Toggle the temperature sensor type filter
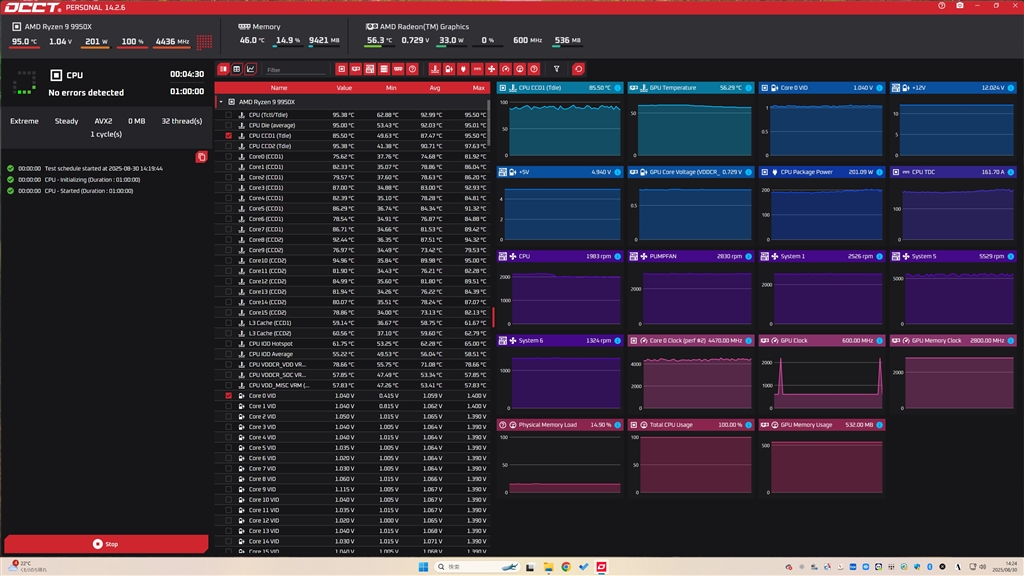The width and height of the screenshot is (1024, 576). coord(435,69)
